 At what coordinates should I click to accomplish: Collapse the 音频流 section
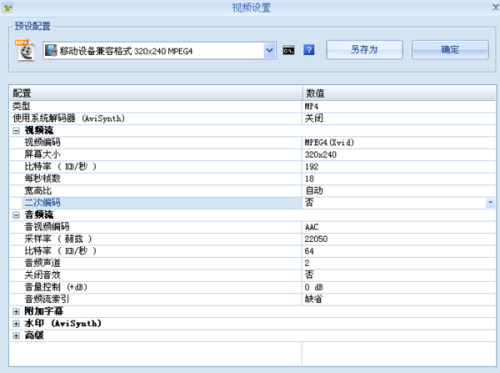[16, 215]
